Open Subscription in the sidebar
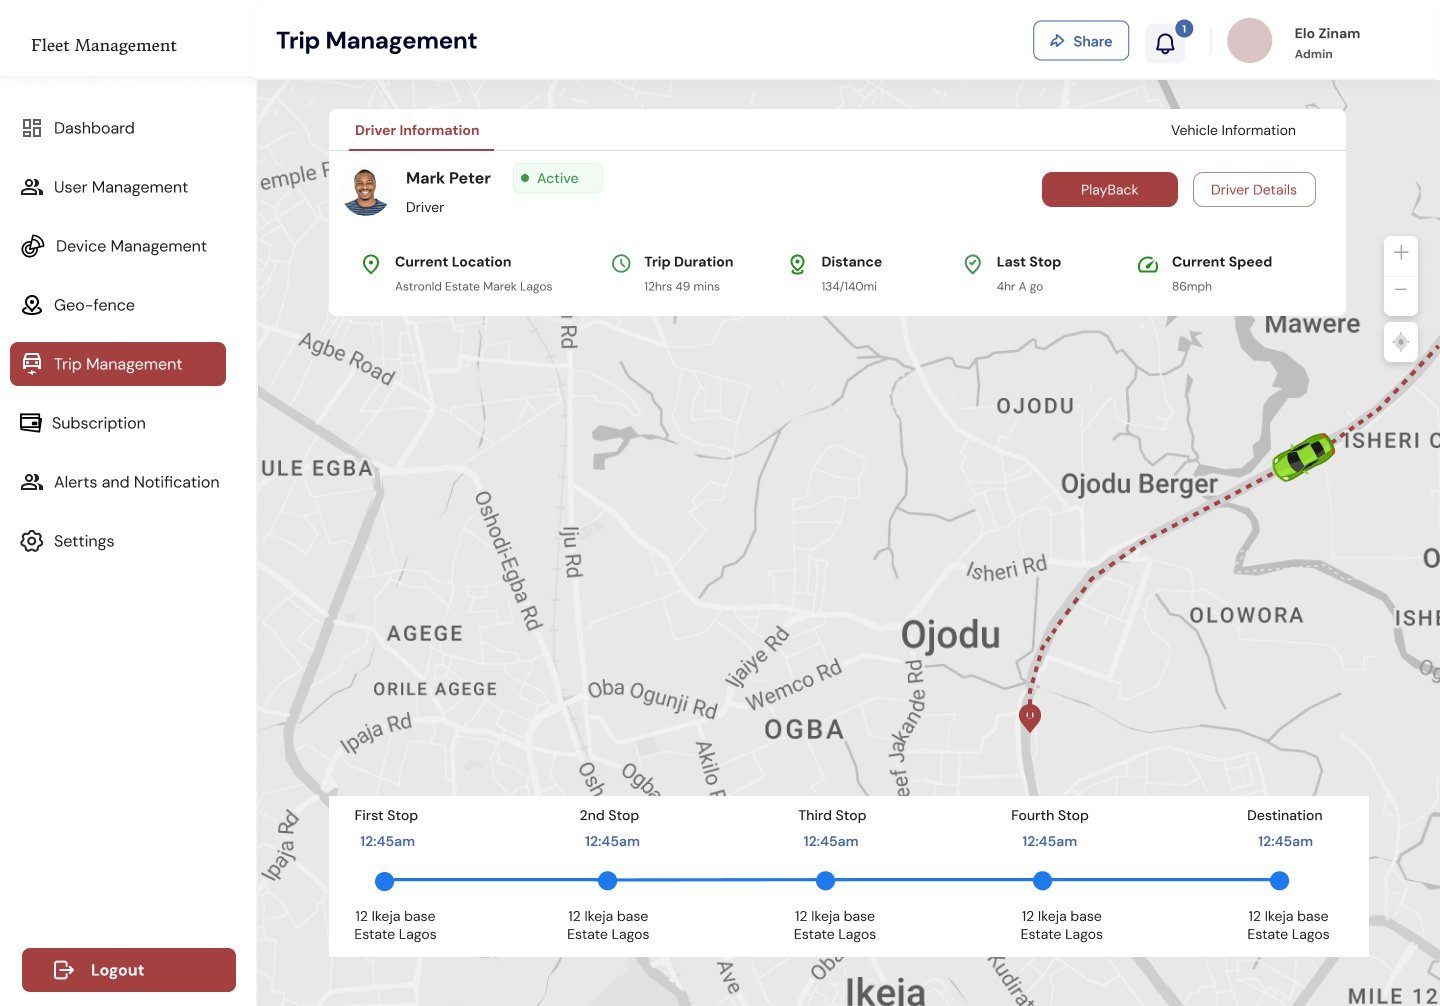The image size is (1440, 1006). pos(99,423)
